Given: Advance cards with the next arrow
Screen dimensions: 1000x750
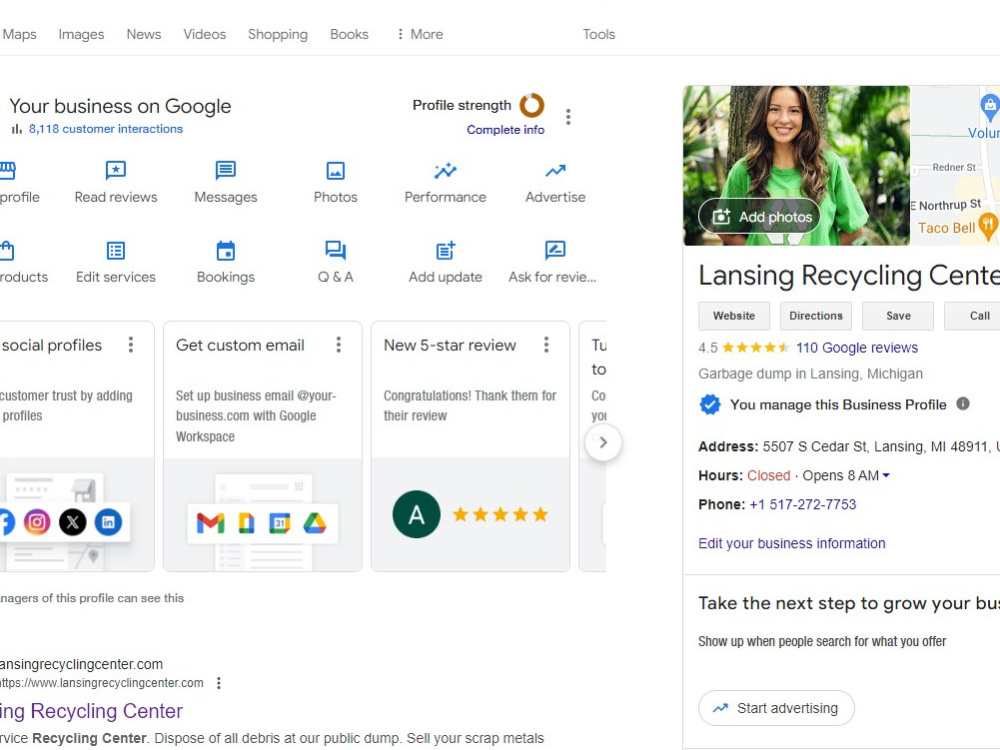Looking at the screenshot, I should (603, 442).
